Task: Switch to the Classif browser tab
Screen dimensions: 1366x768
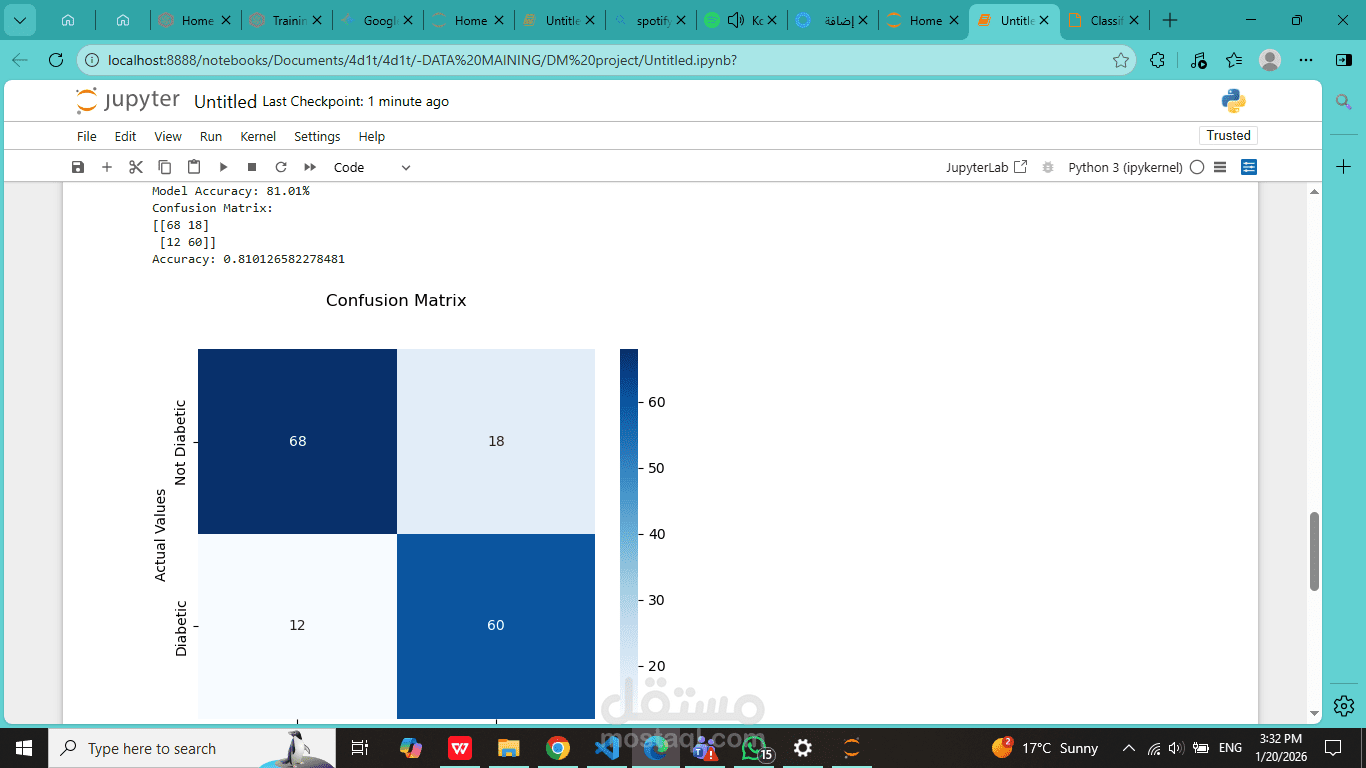Action: pyautogui.click(x=1103, y=20)
